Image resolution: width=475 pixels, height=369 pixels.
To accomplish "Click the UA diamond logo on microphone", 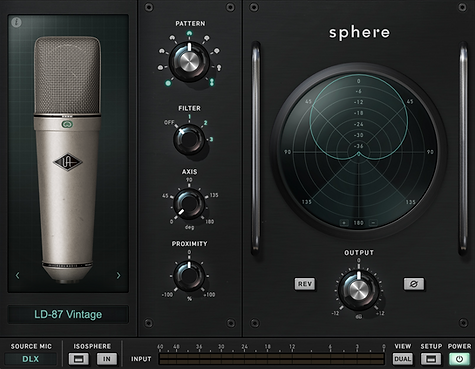I will (x=68, y=162).
